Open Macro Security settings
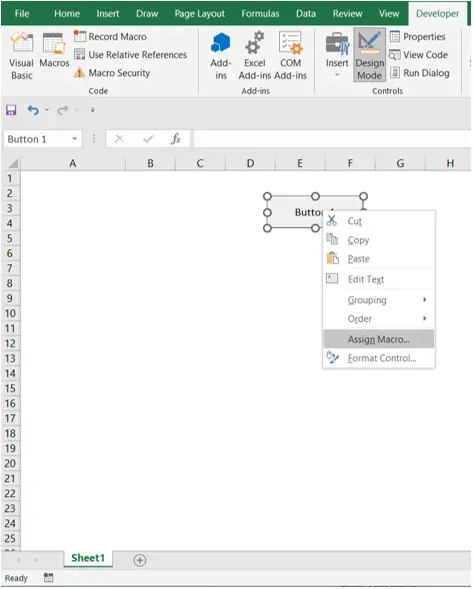The width and height of the screenshot is (474, 589). click(112, 72)
